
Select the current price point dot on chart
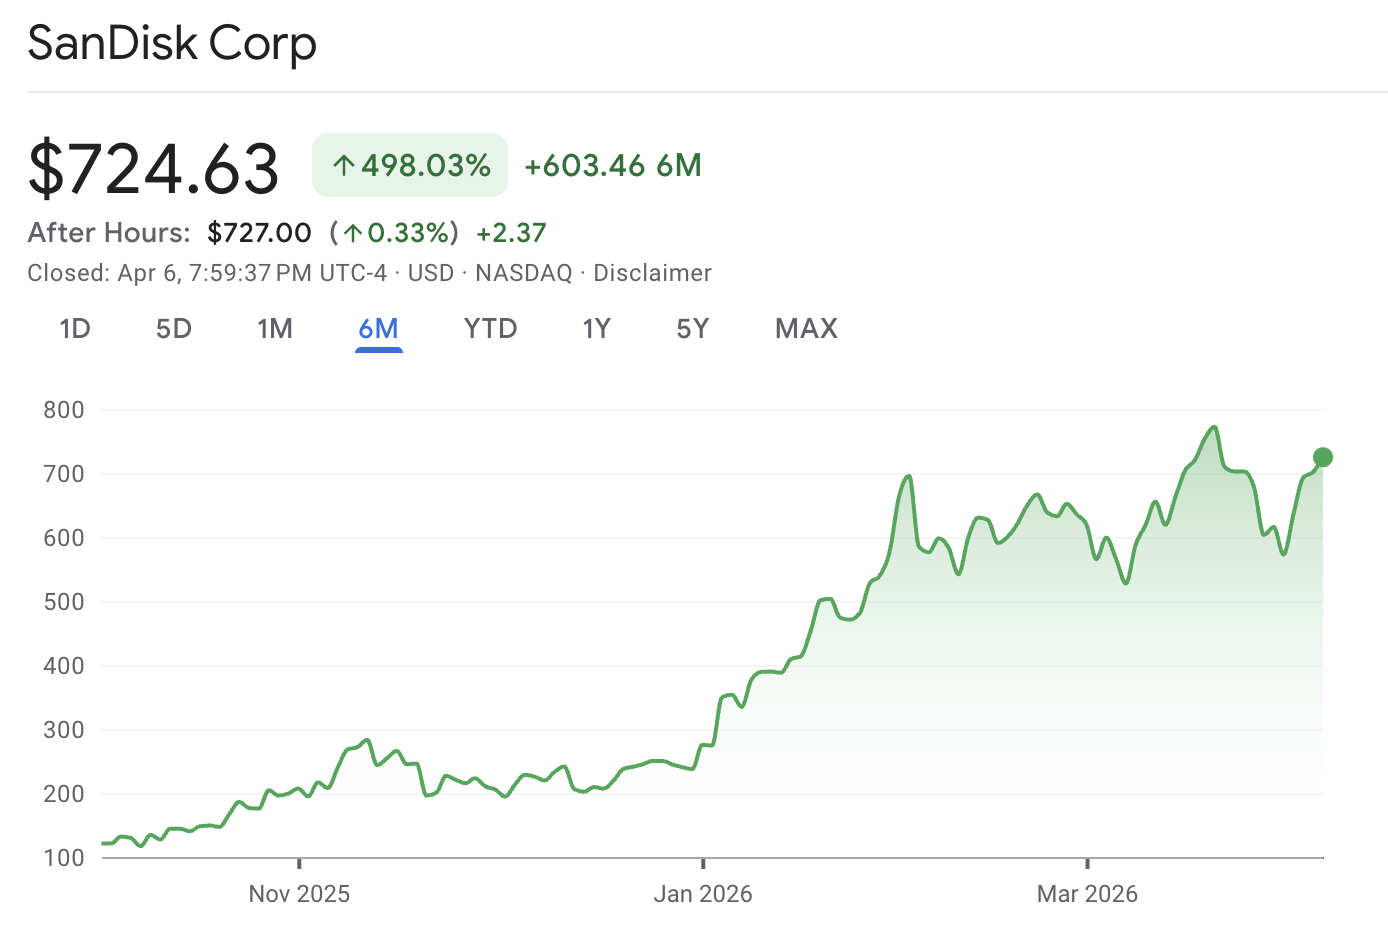[1322, 457]
